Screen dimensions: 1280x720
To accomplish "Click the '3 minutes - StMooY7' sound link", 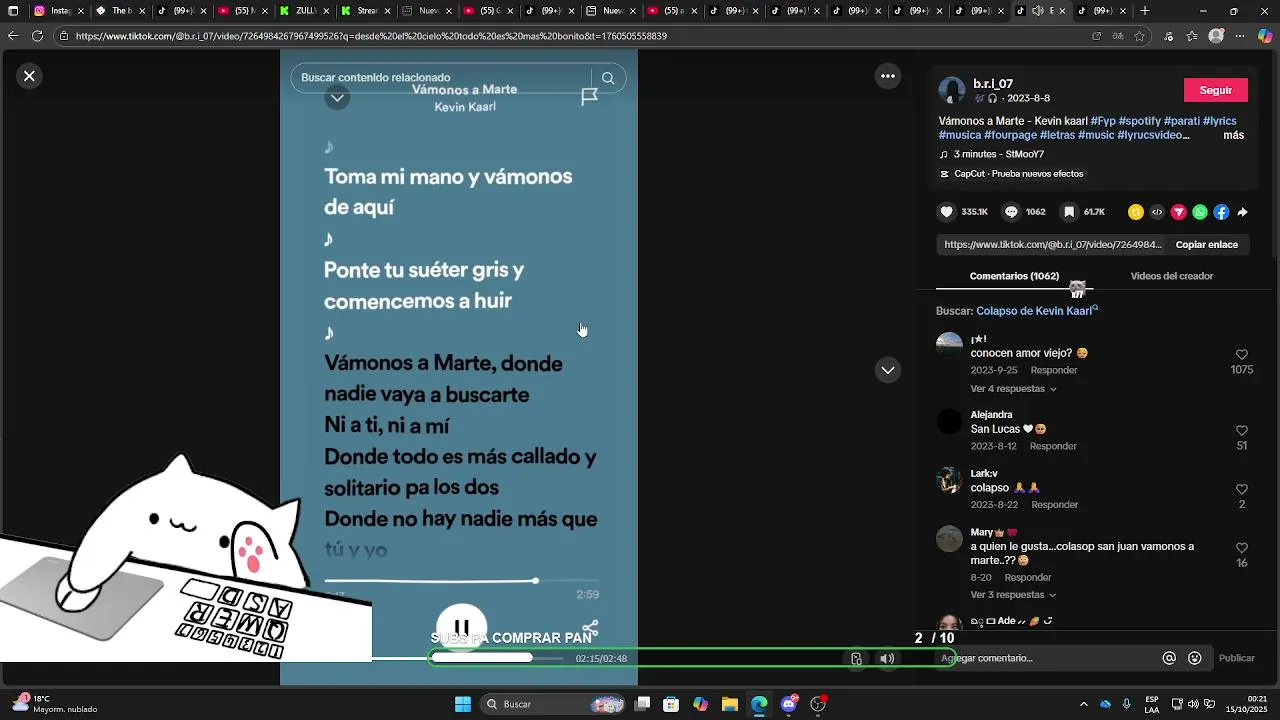I will tap(991, 154).
